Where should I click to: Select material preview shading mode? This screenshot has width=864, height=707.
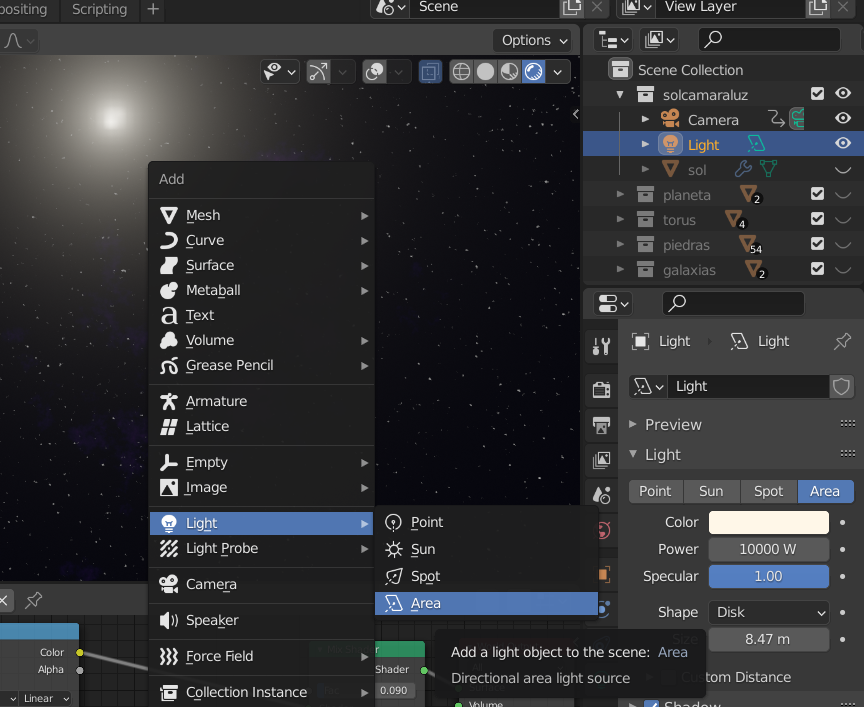510,72
